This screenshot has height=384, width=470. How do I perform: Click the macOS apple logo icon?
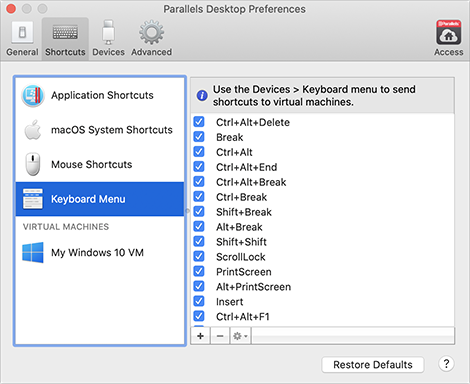point(33,130)
